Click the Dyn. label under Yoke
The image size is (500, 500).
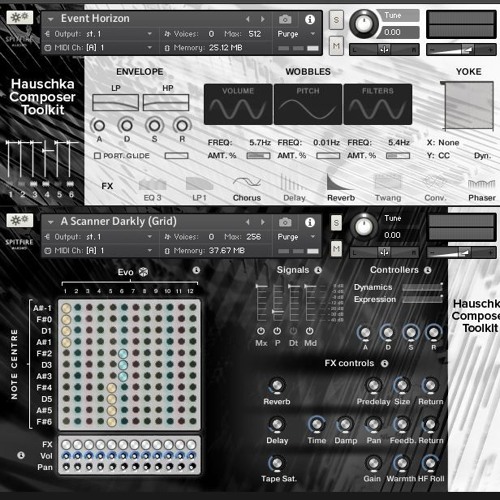point(482,156)
